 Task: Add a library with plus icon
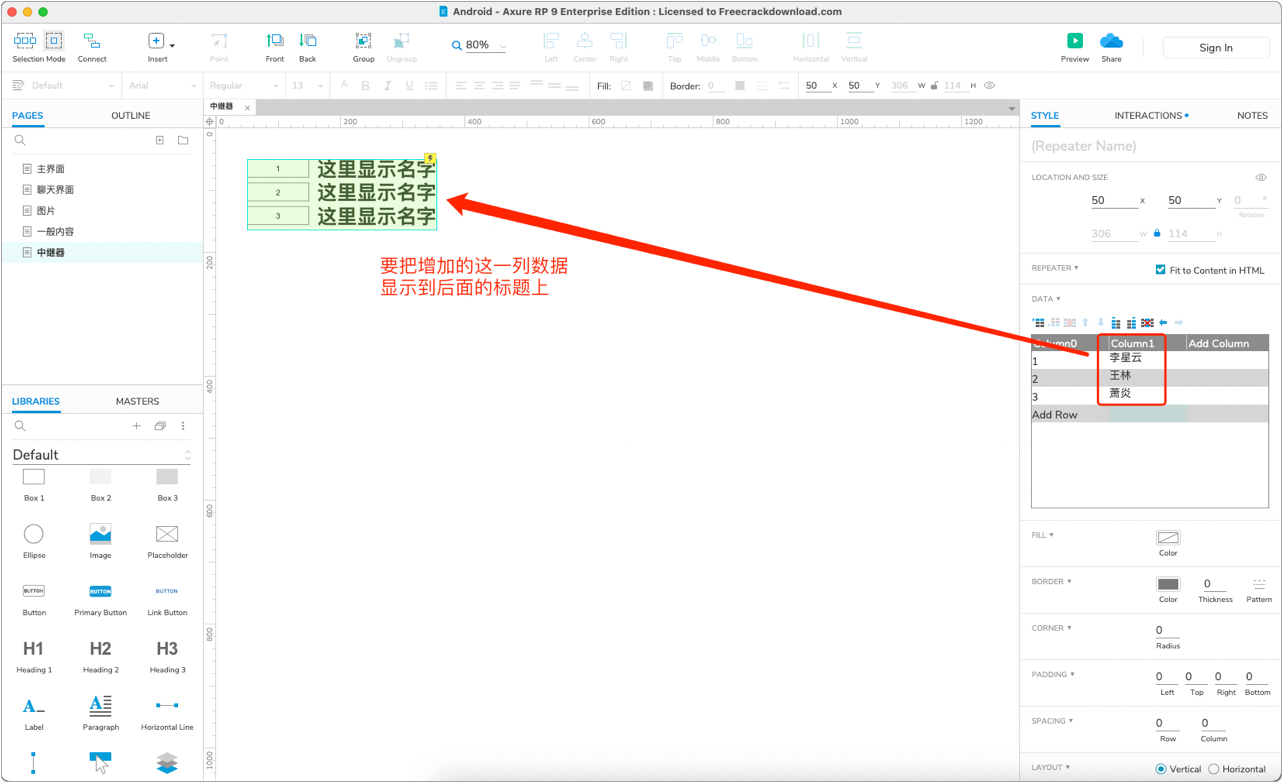click(137, 426)
